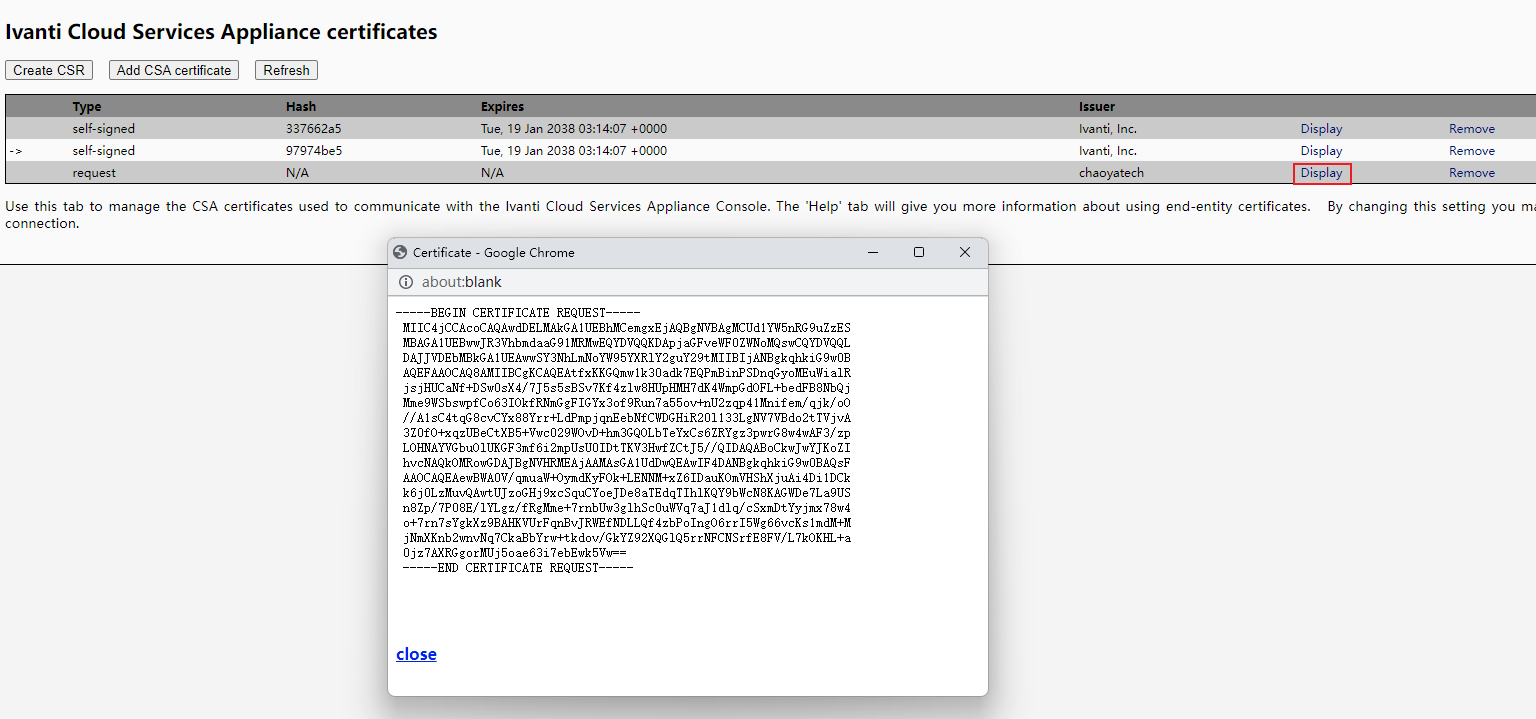Click the Expires column header
The height and width of the screenshot is (719, 1536).
(x=501, y=106)
